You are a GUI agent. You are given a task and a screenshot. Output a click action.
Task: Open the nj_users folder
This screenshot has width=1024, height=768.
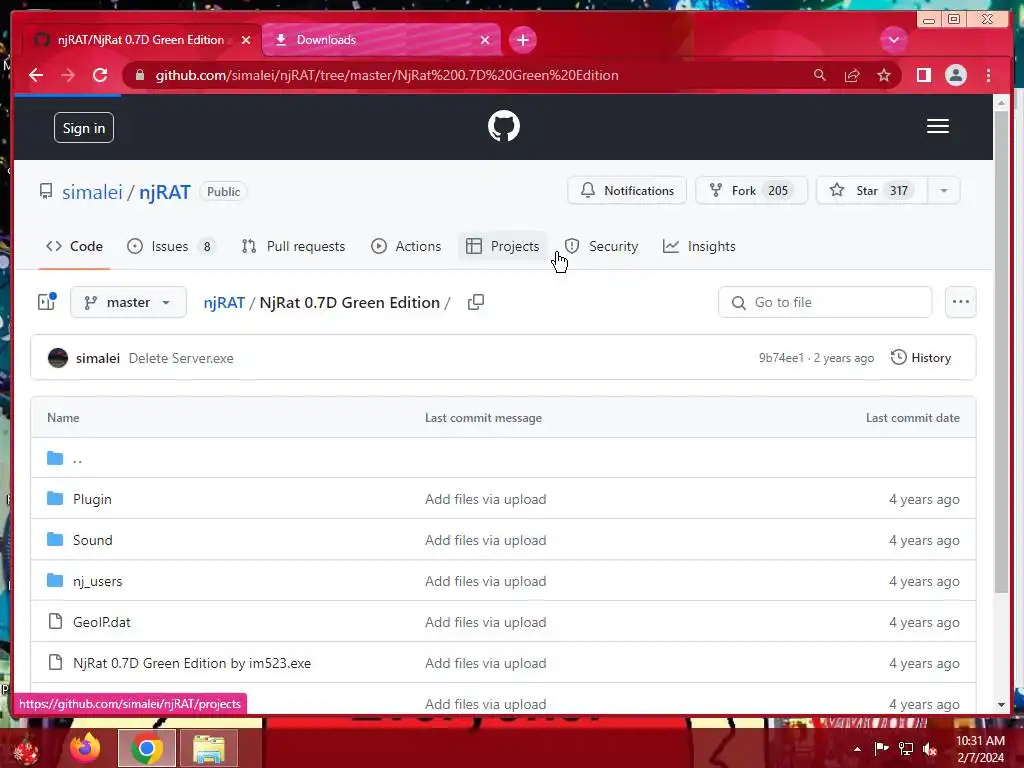(x=97, y=581)
